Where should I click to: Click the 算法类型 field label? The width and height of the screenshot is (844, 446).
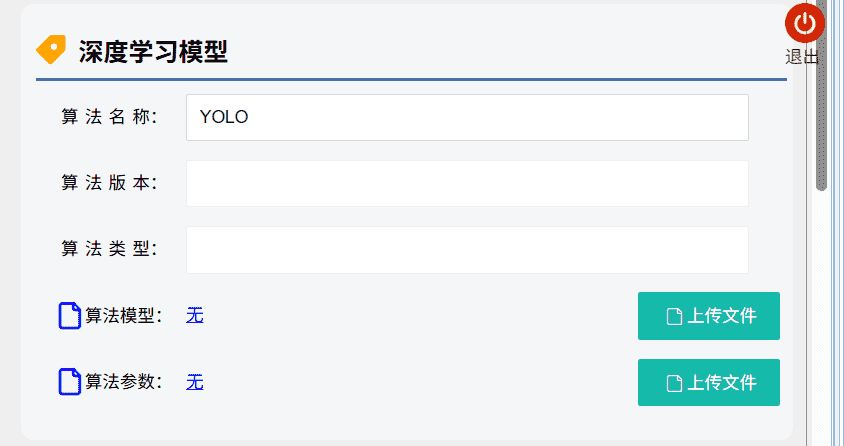110,249
